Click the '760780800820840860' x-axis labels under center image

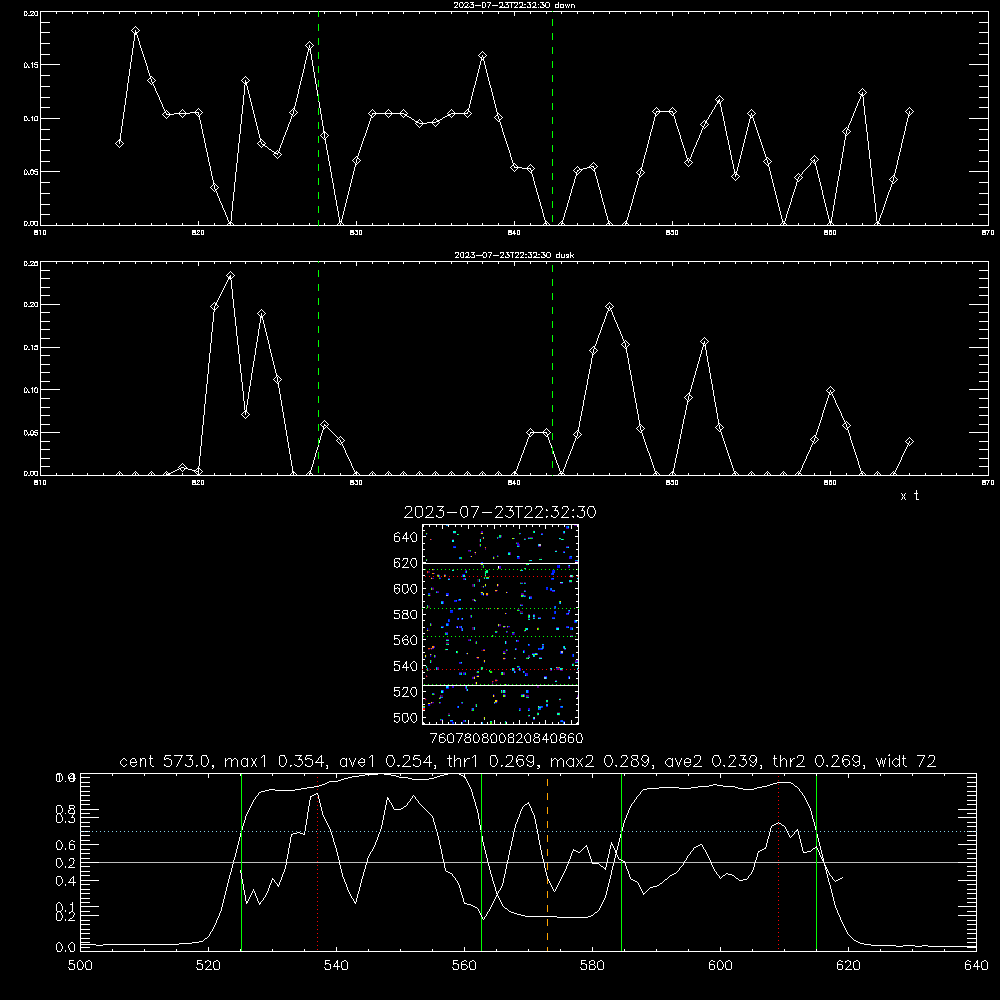506,738
